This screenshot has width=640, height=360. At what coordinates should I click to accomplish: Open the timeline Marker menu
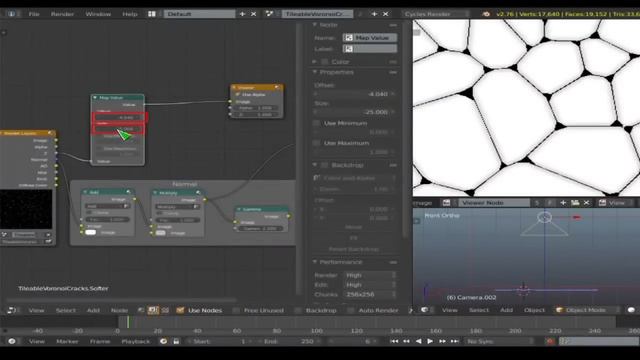point(67,341)
